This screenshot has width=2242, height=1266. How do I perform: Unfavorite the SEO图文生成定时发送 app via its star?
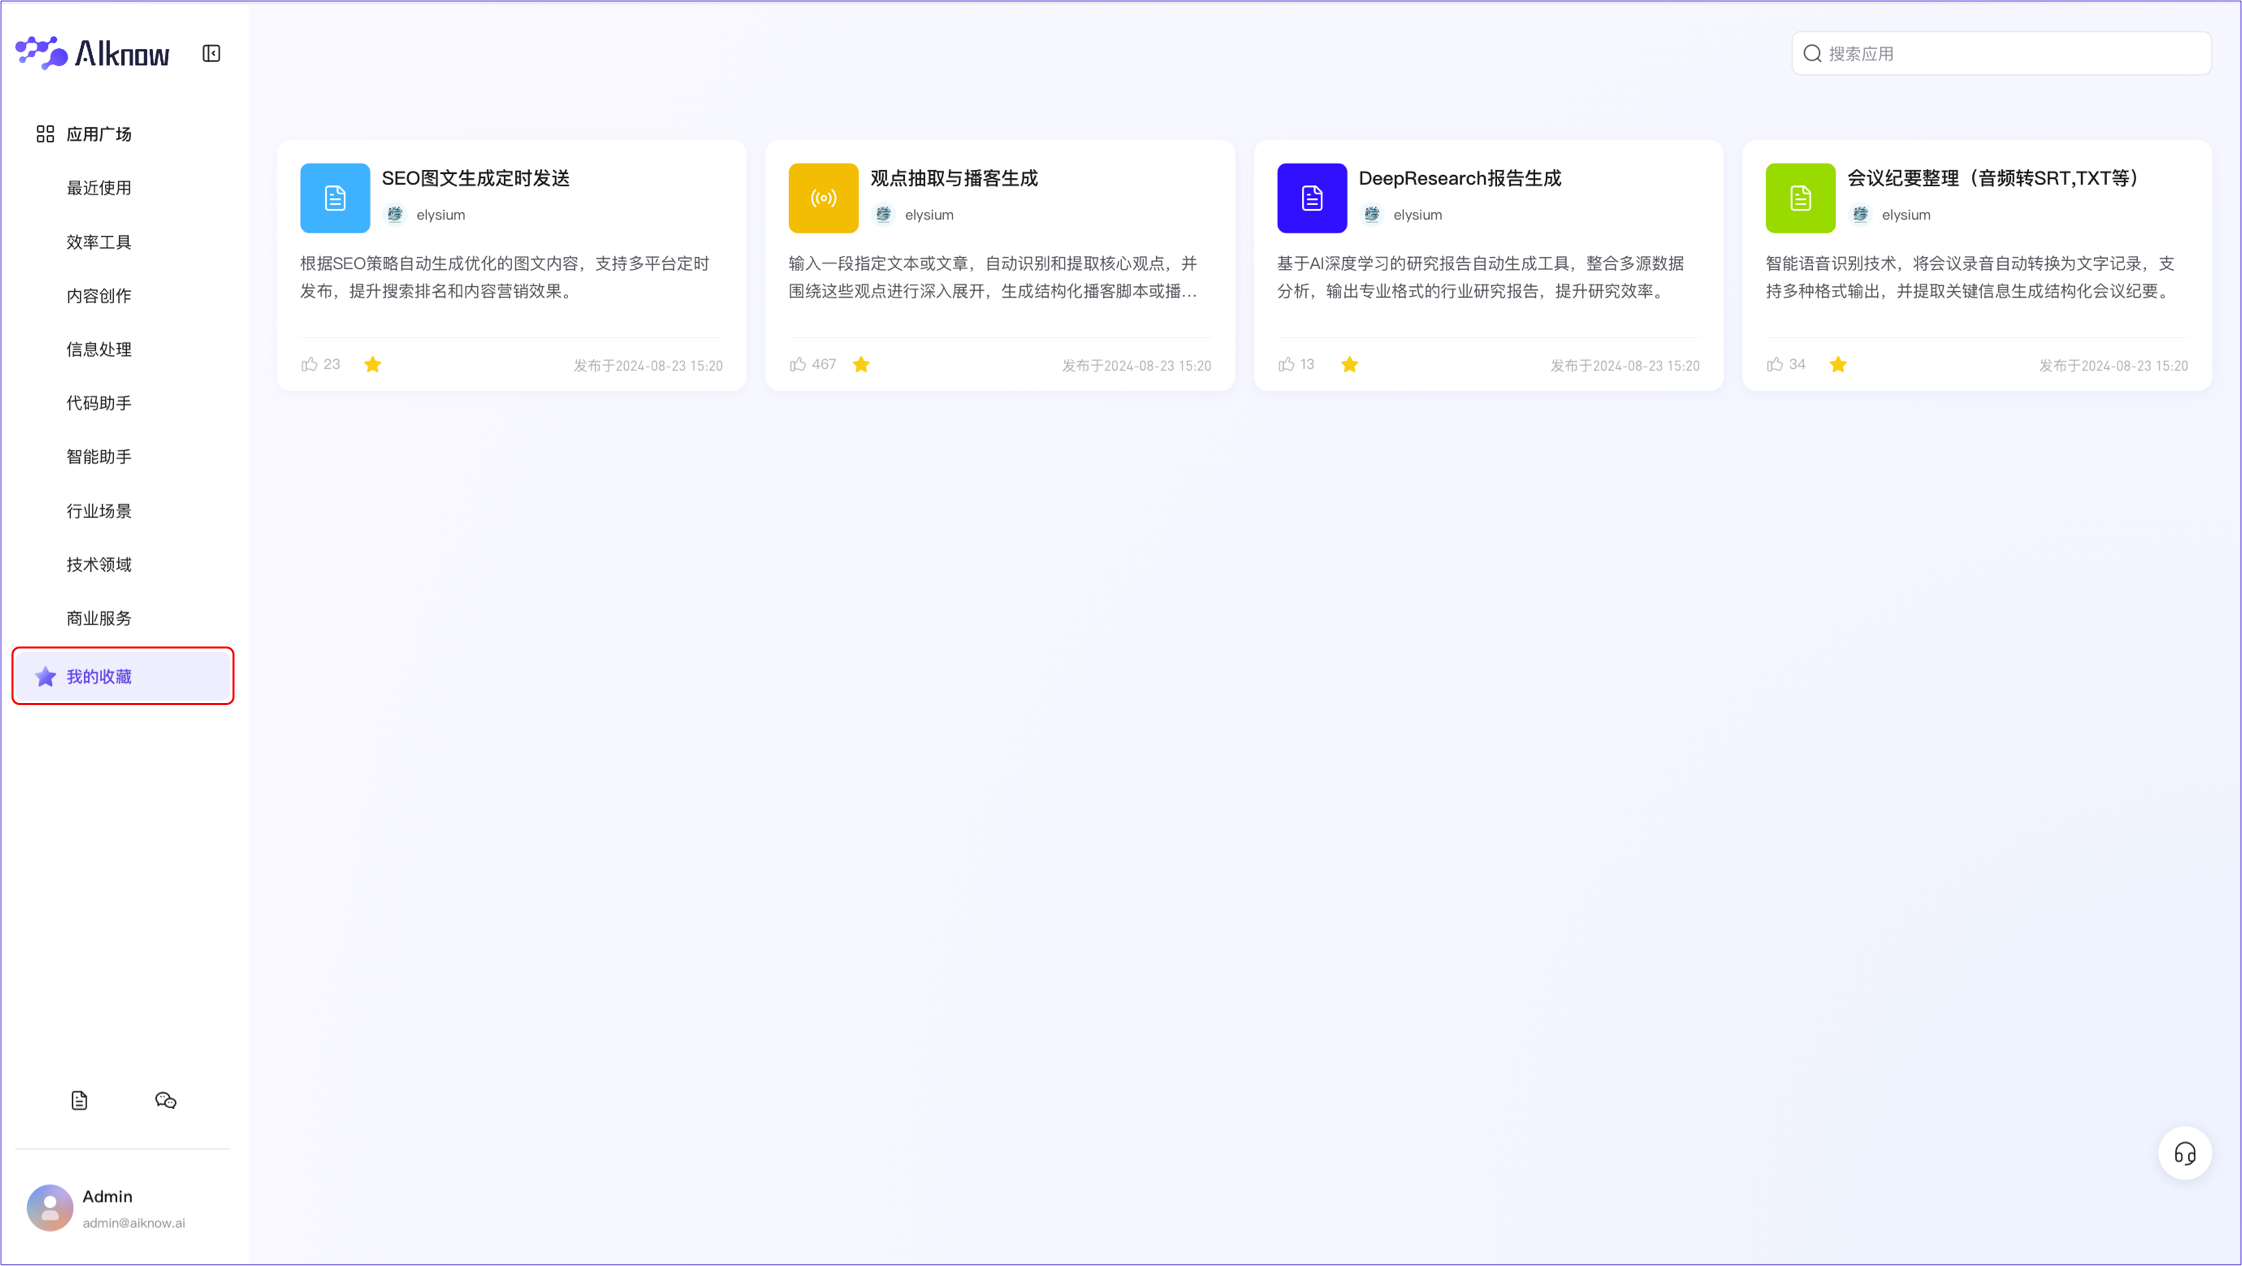373,364
